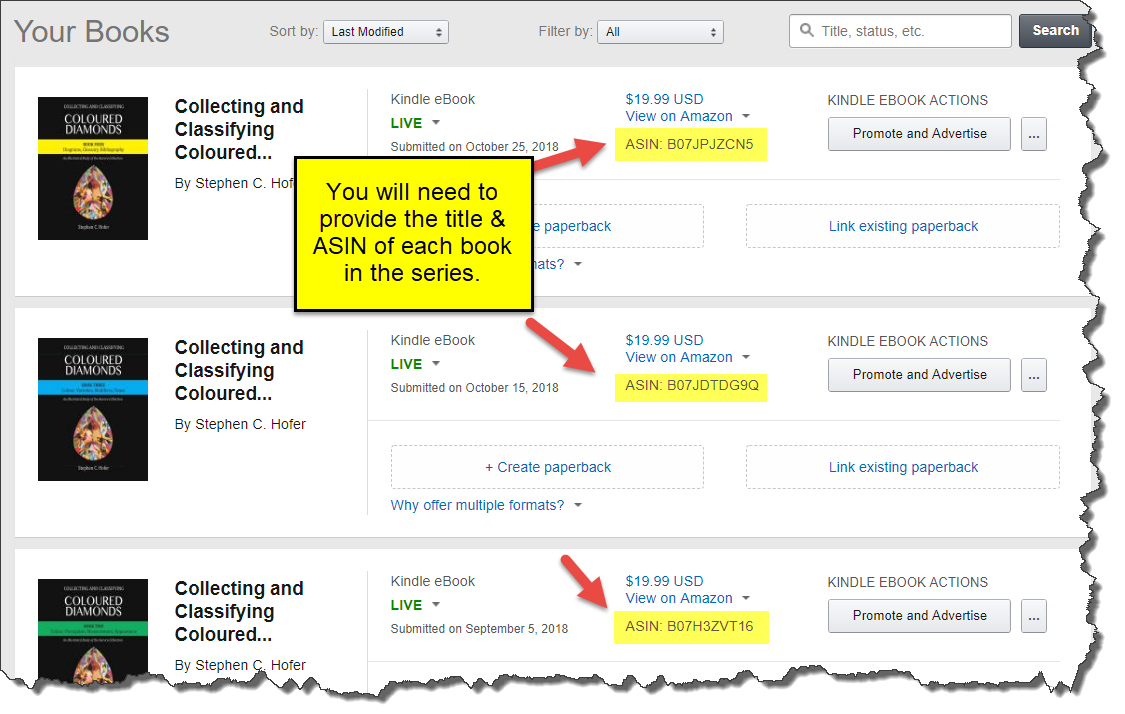Expand View on Amazon arrow, October 15 book
The width and height of the screenshot is (1125, 714).
(x=745, y=357)
